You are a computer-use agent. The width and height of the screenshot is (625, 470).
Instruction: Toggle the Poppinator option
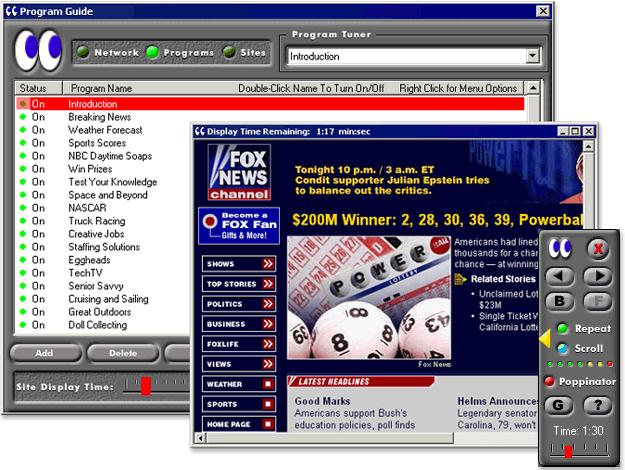pyautogui.click(x=549, y=382)
